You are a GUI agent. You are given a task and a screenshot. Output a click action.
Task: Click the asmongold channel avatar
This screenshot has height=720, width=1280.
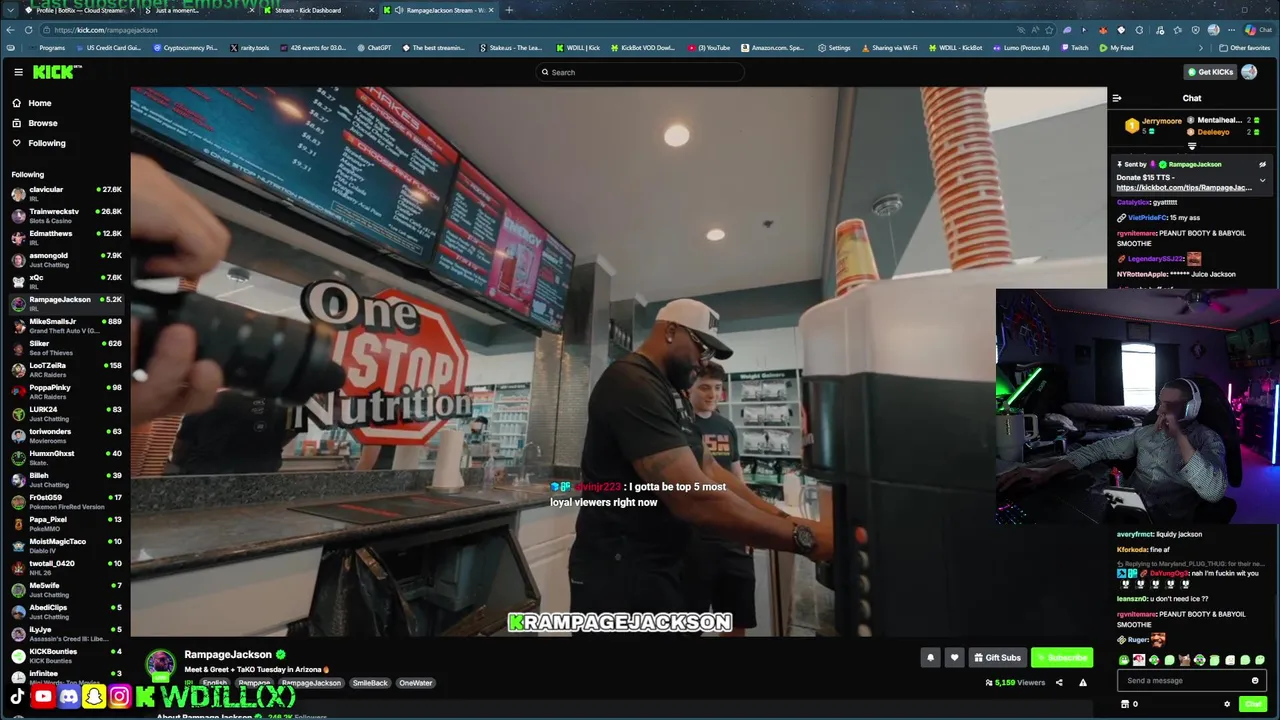point(18,260)
